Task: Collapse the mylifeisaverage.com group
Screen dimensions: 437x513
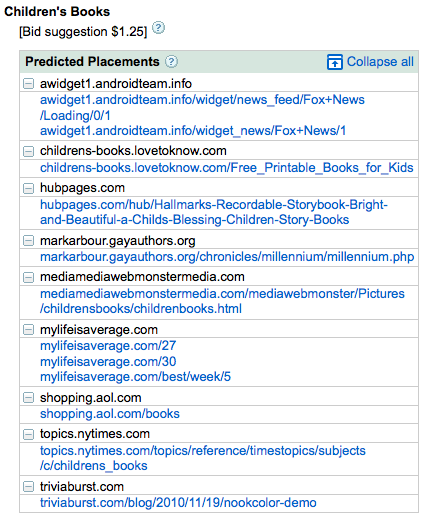Action: 29,330
